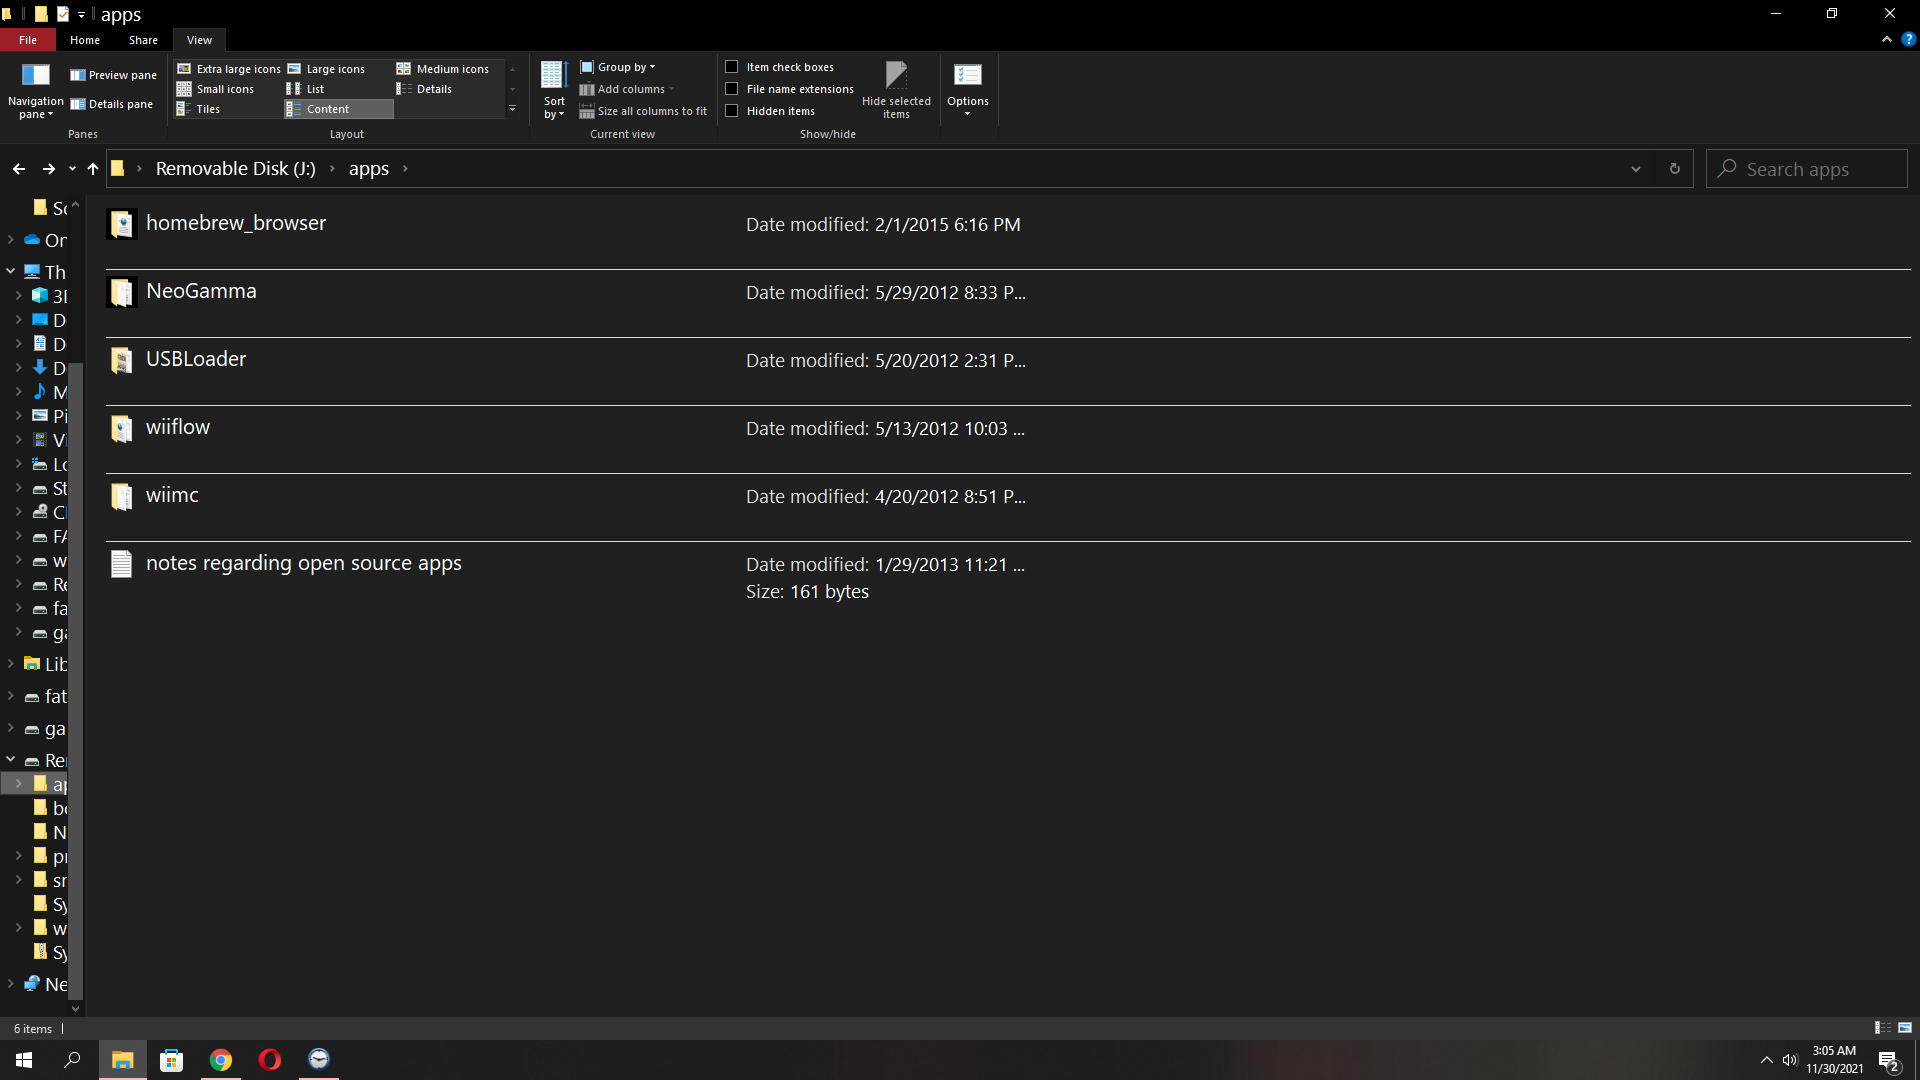Go forward with the Forward arrow

(x=48, y=169)
